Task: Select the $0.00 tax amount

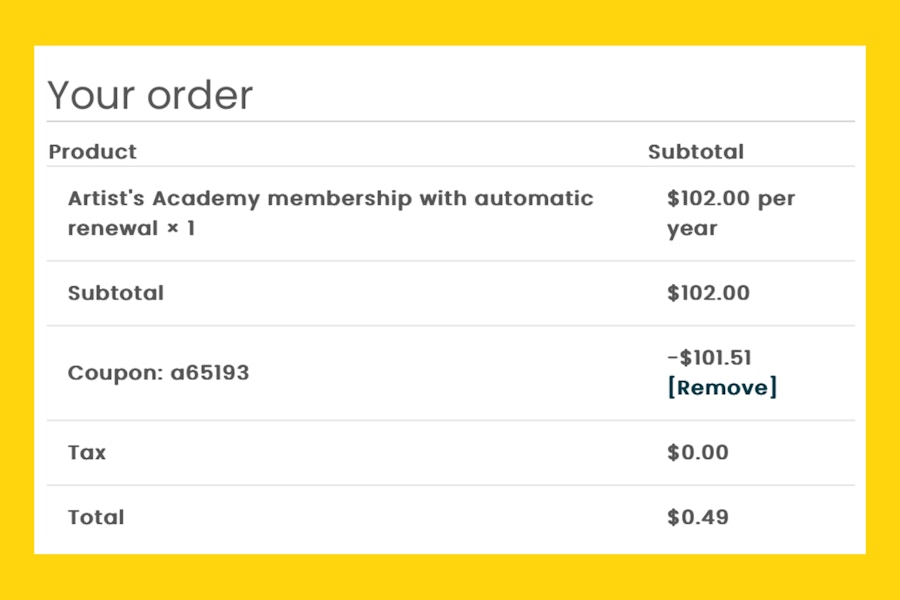Action: click(x=698, y=452)
